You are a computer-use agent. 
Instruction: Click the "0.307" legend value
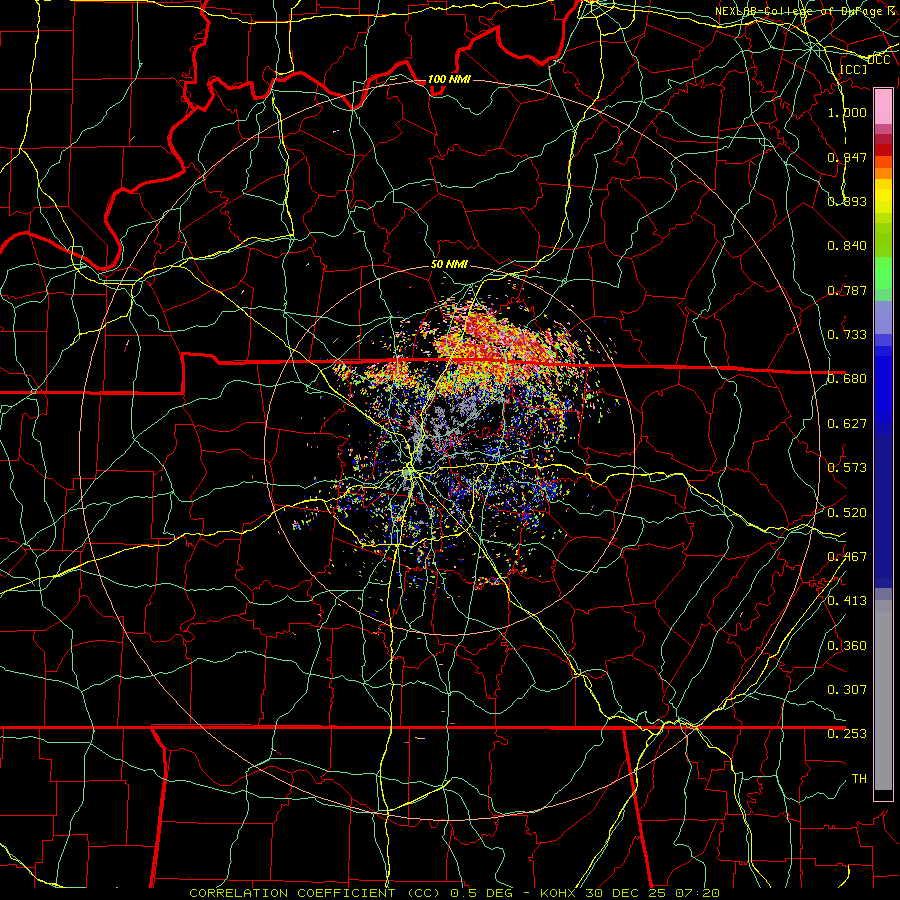pyautogui.click(x=847, y=689)
